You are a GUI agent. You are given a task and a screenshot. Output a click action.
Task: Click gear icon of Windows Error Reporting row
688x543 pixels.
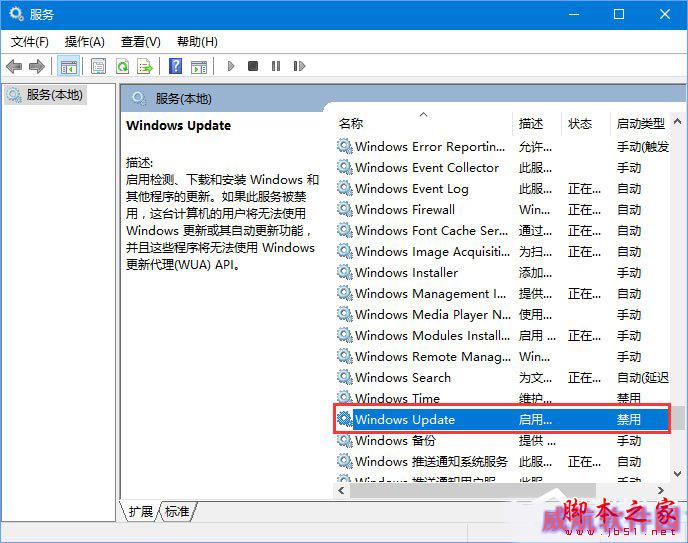point(345,146)
